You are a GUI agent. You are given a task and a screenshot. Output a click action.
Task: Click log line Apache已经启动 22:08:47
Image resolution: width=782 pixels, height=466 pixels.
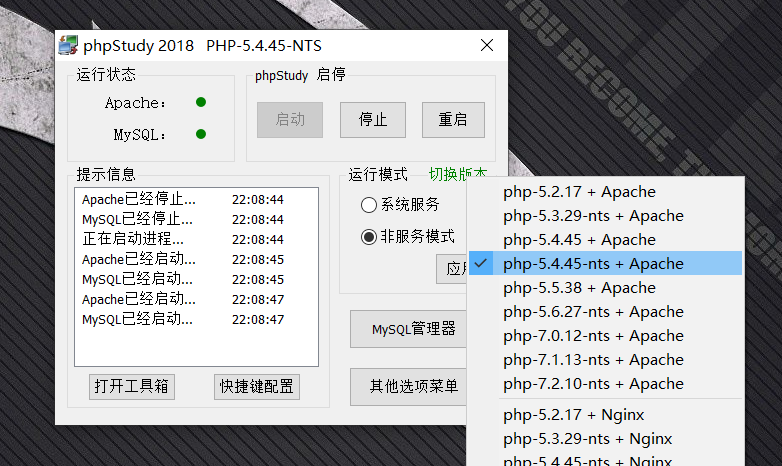(183, 299)
